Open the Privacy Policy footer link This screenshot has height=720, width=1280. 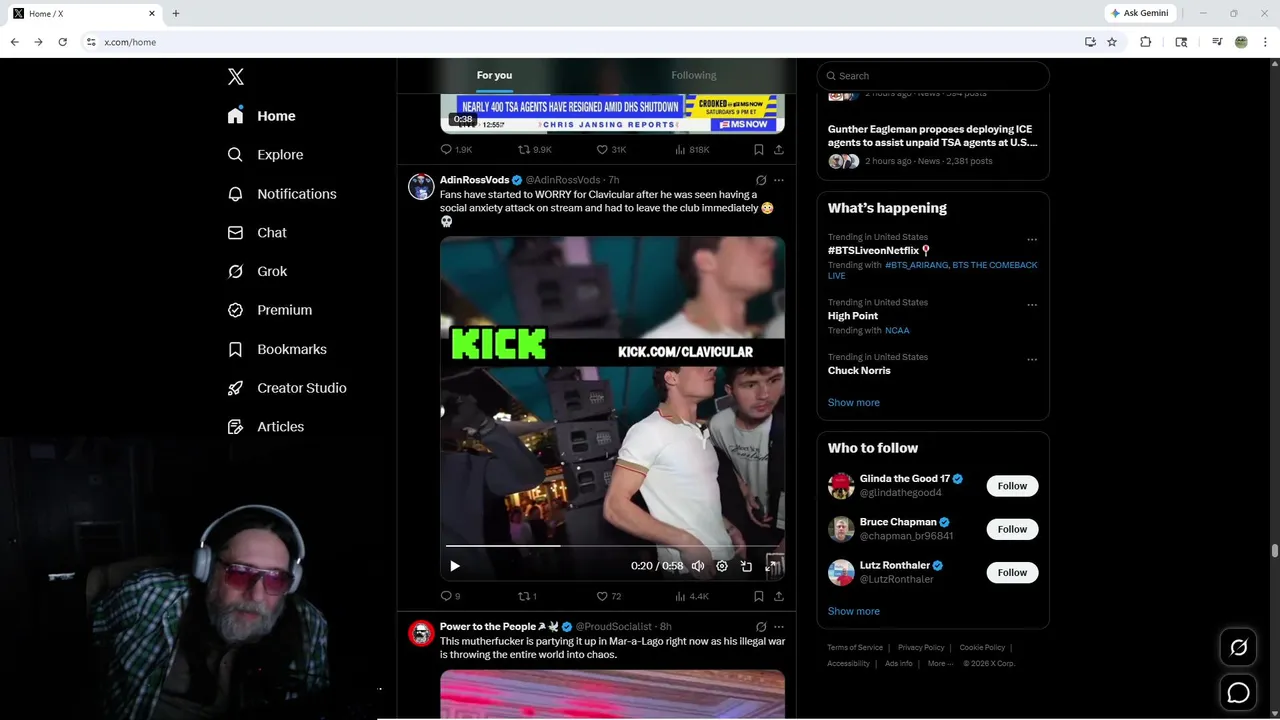921,648
